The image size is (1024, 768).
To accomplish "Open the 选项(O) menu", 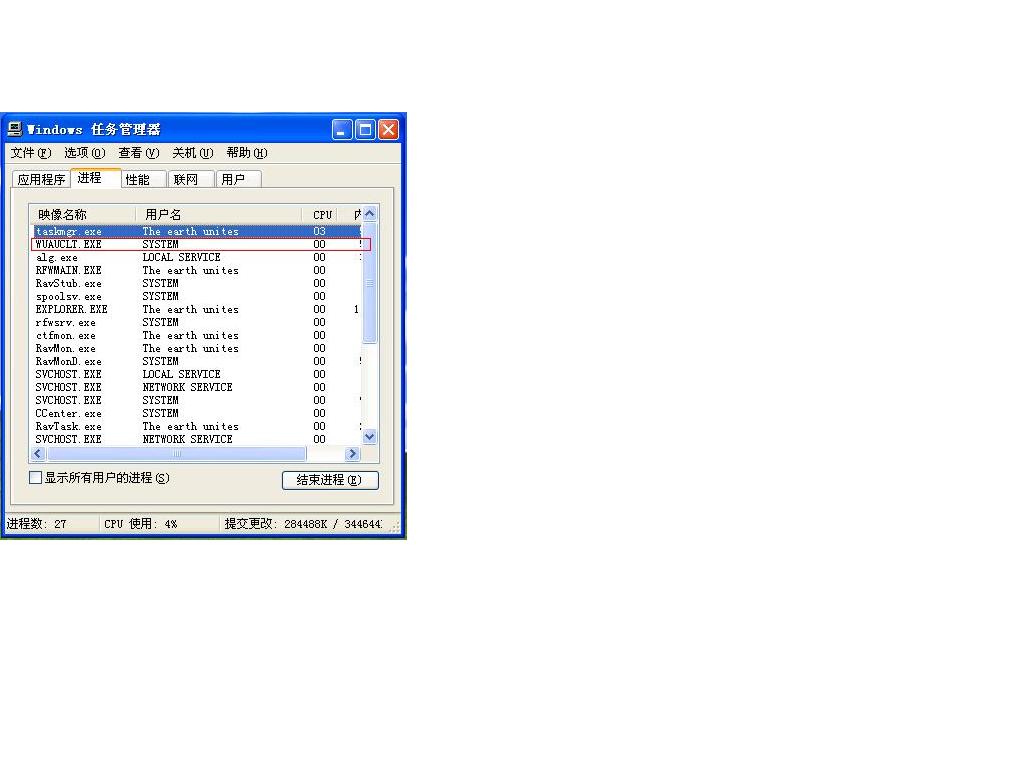I will click(x=85, y=153).
